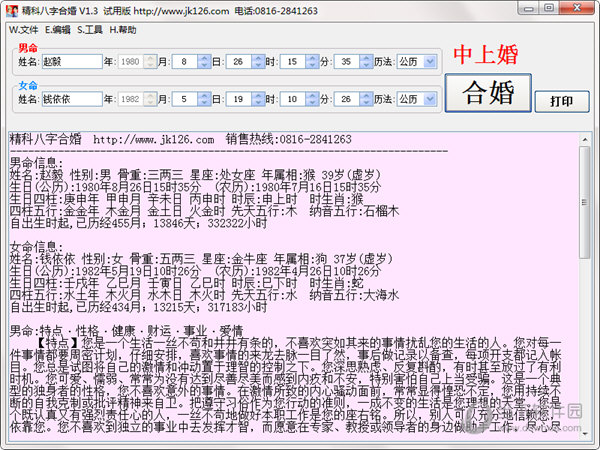Open the E.编辑 menu
Viewport: 600px width, 450px height.
coord(58,30)
